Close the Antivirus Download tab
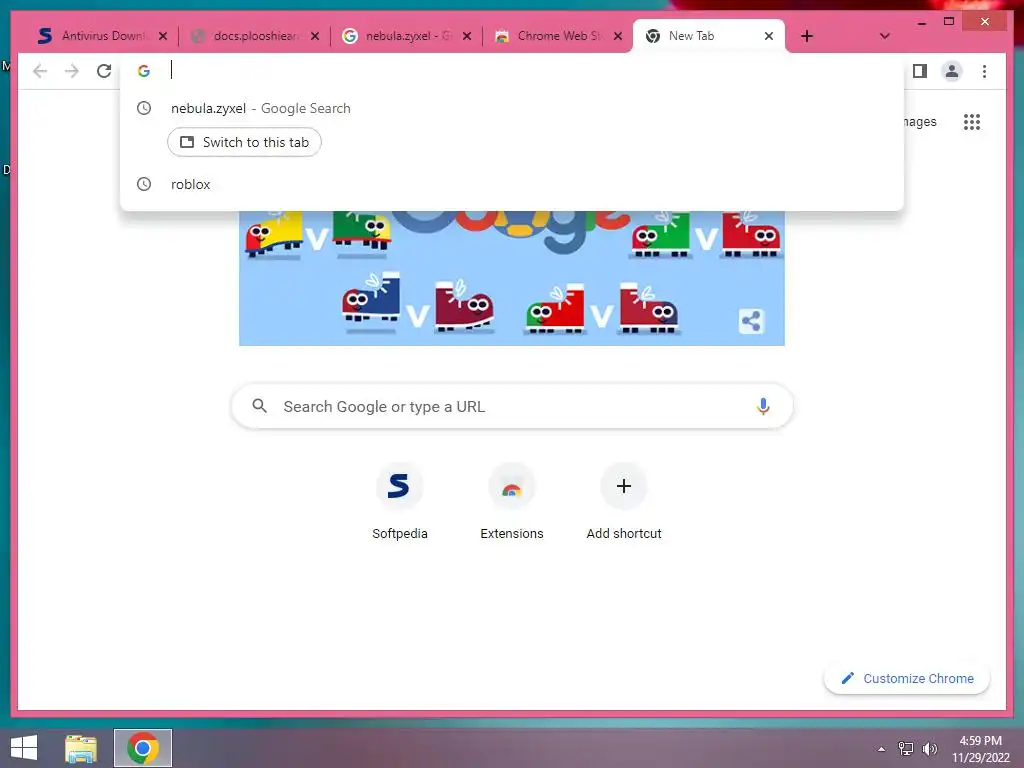 (x=163, y=36)
